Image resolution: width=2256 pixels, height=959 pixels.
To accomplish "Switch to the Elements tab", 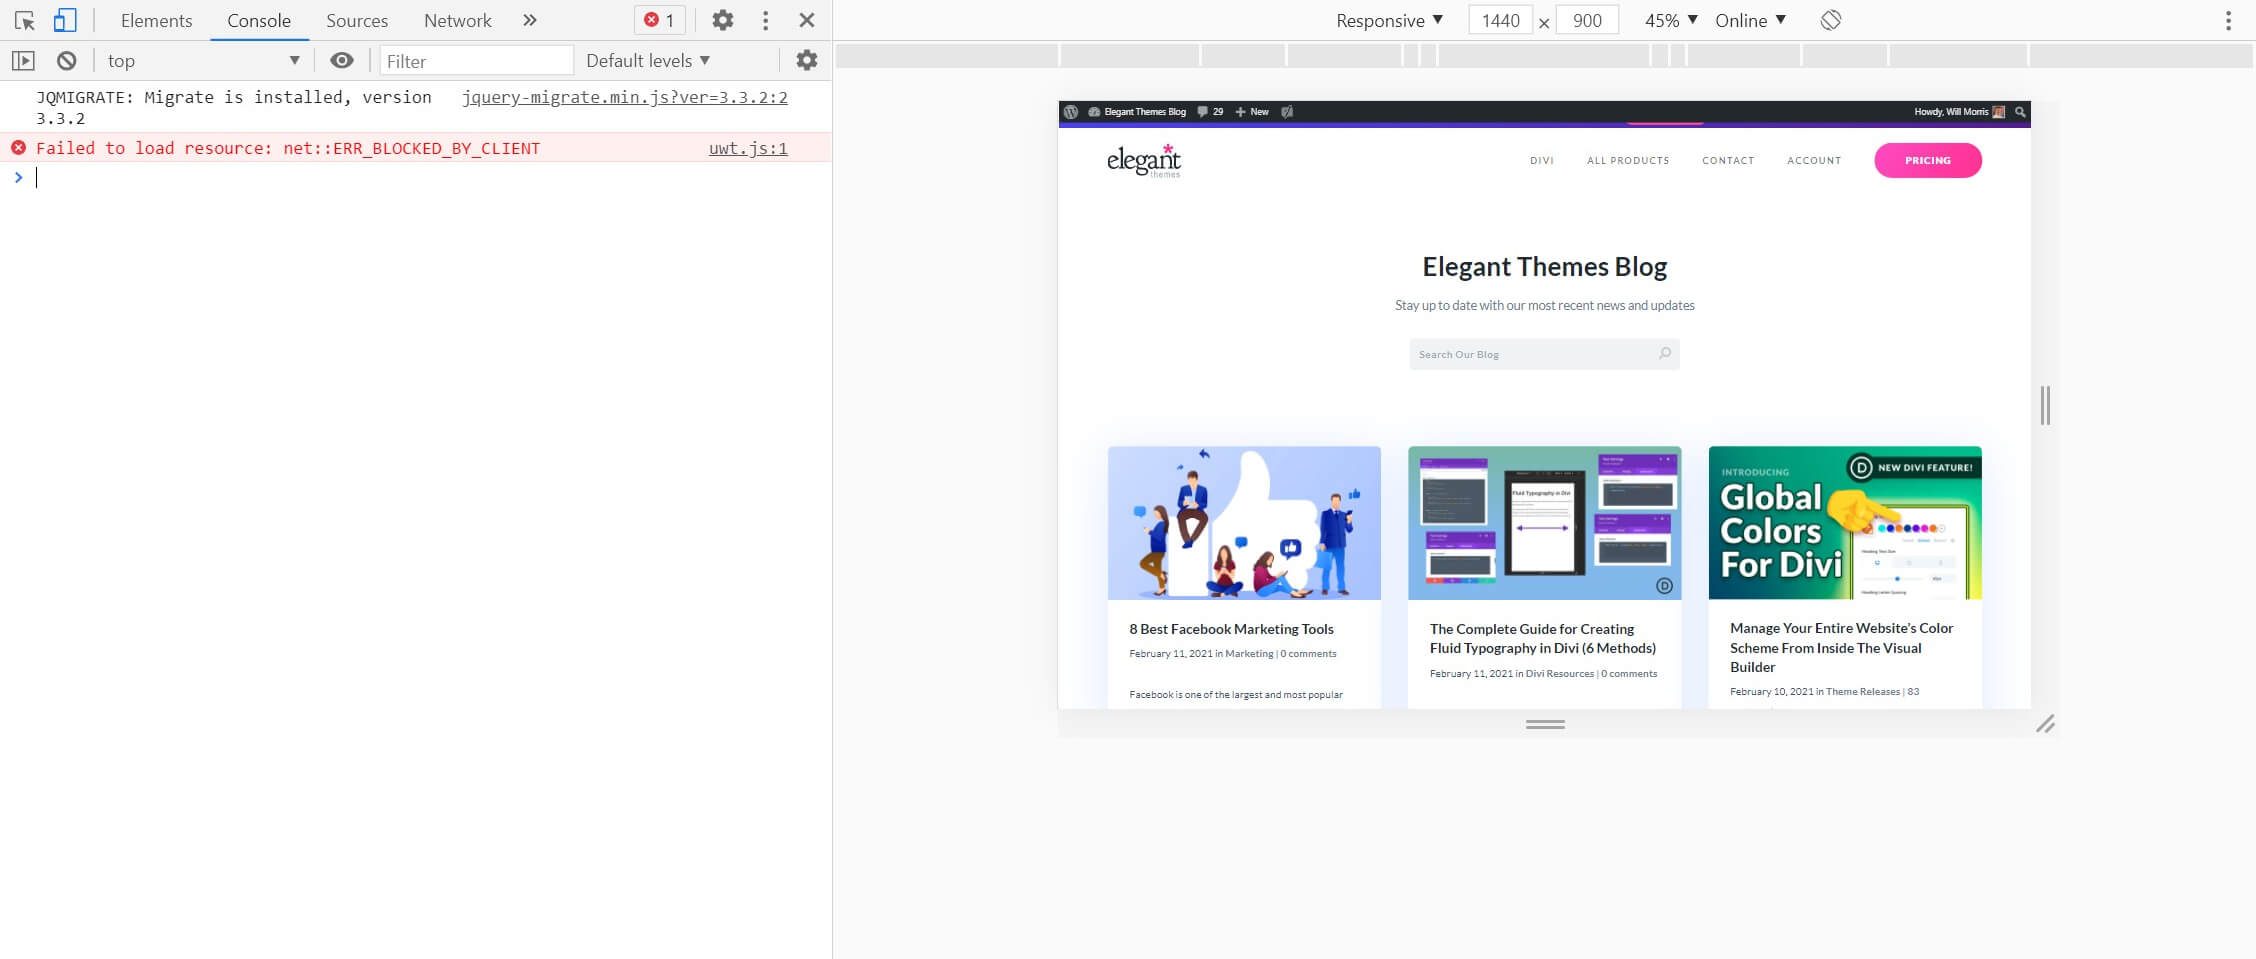I will tap(156, 19).
